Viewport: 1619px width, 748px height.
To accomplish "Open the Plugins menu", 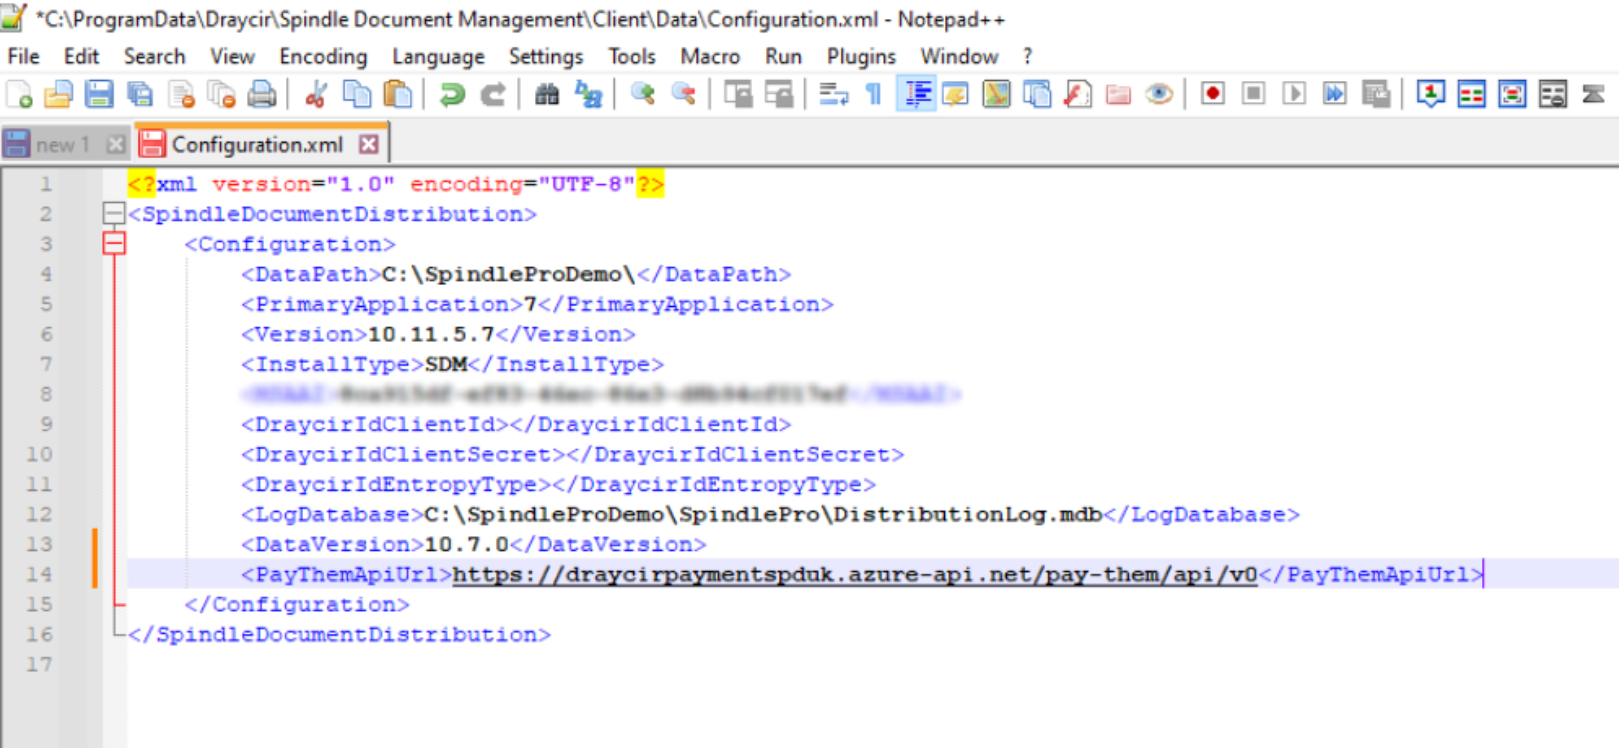I will click(x=861, y=56).
